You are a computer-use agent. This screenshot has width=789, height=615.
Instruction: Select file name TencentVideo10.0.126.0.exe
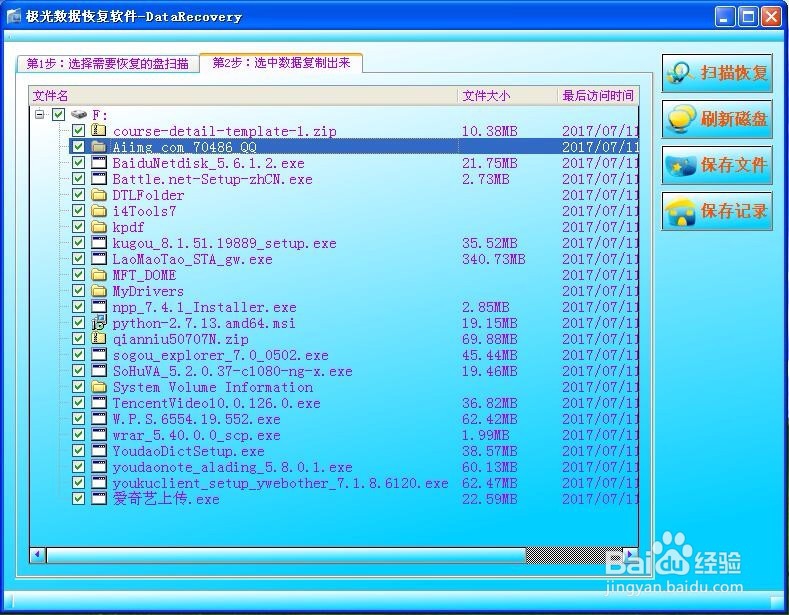click(x=216, y=403)
